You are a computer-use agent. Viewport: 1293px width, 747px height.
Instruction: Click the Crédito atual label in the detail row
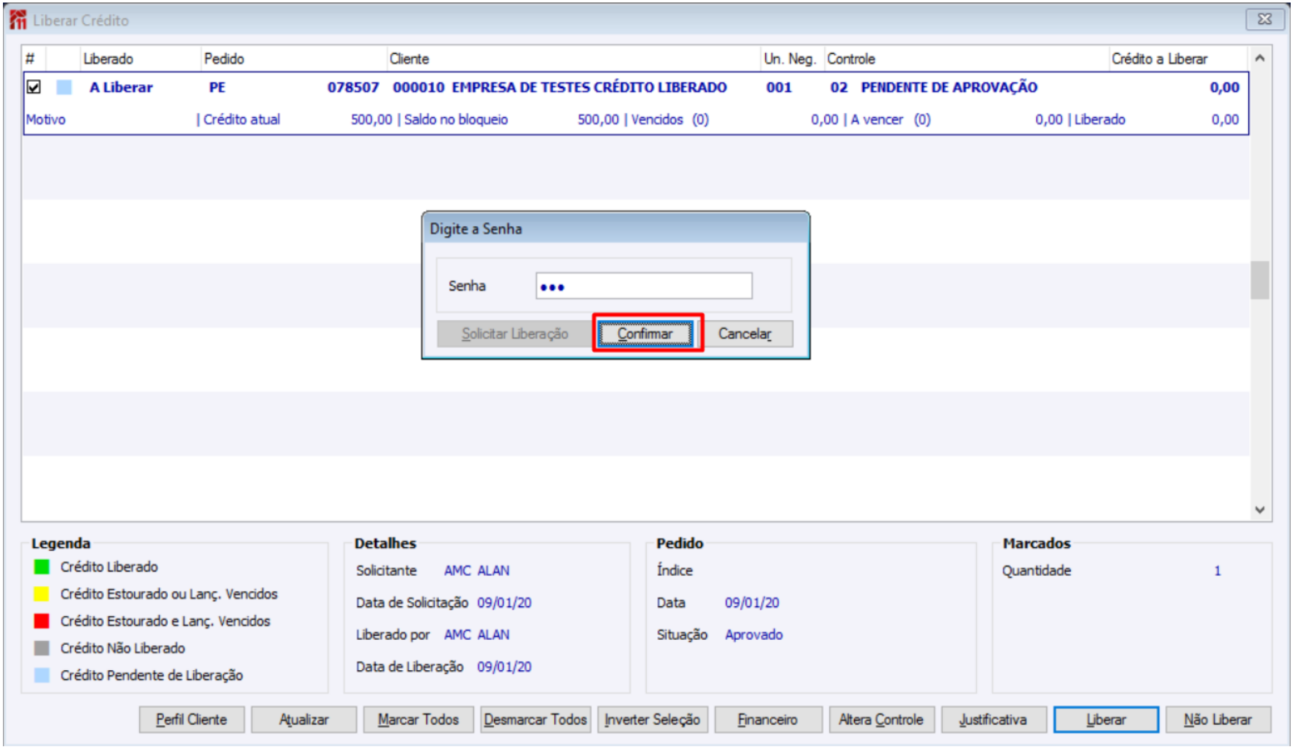coord(242,119)
